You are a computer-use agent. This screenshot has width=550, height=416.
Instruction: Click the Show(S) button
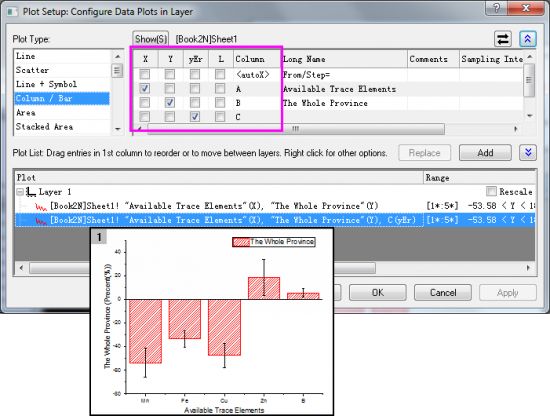(151, 39)
